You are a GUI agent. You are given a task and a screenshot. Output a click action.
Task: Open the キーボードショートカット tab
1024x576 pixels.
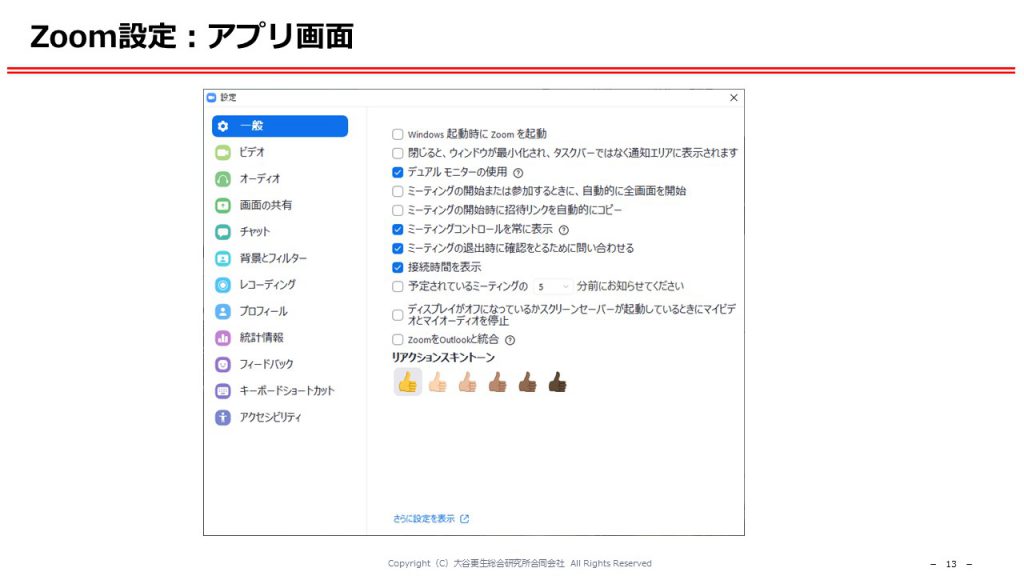(x=280, y=391)
